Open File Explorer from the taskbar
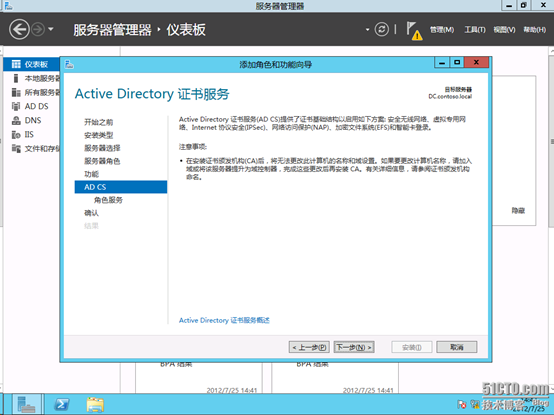This screenshot has height=415, width=554. [x=95, y=404]
